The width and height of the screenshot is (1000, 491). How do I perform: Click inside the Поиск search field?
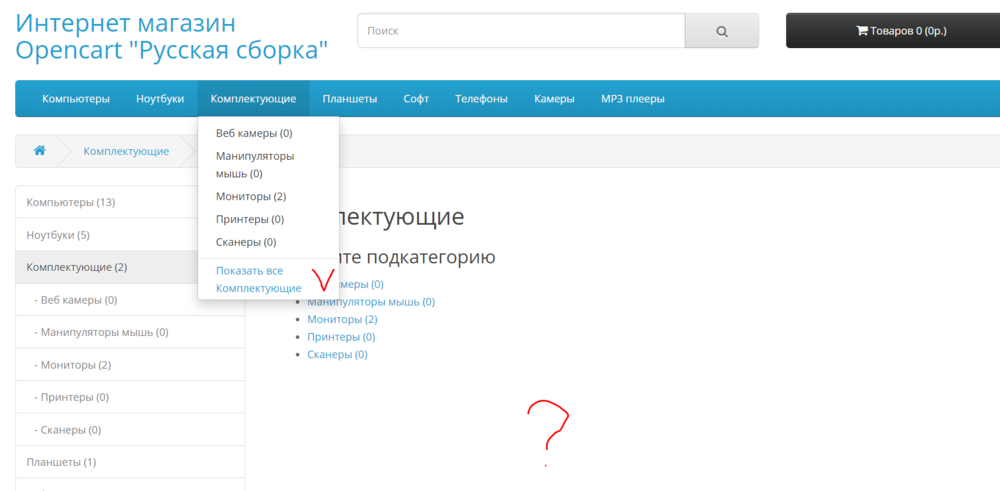520,31
